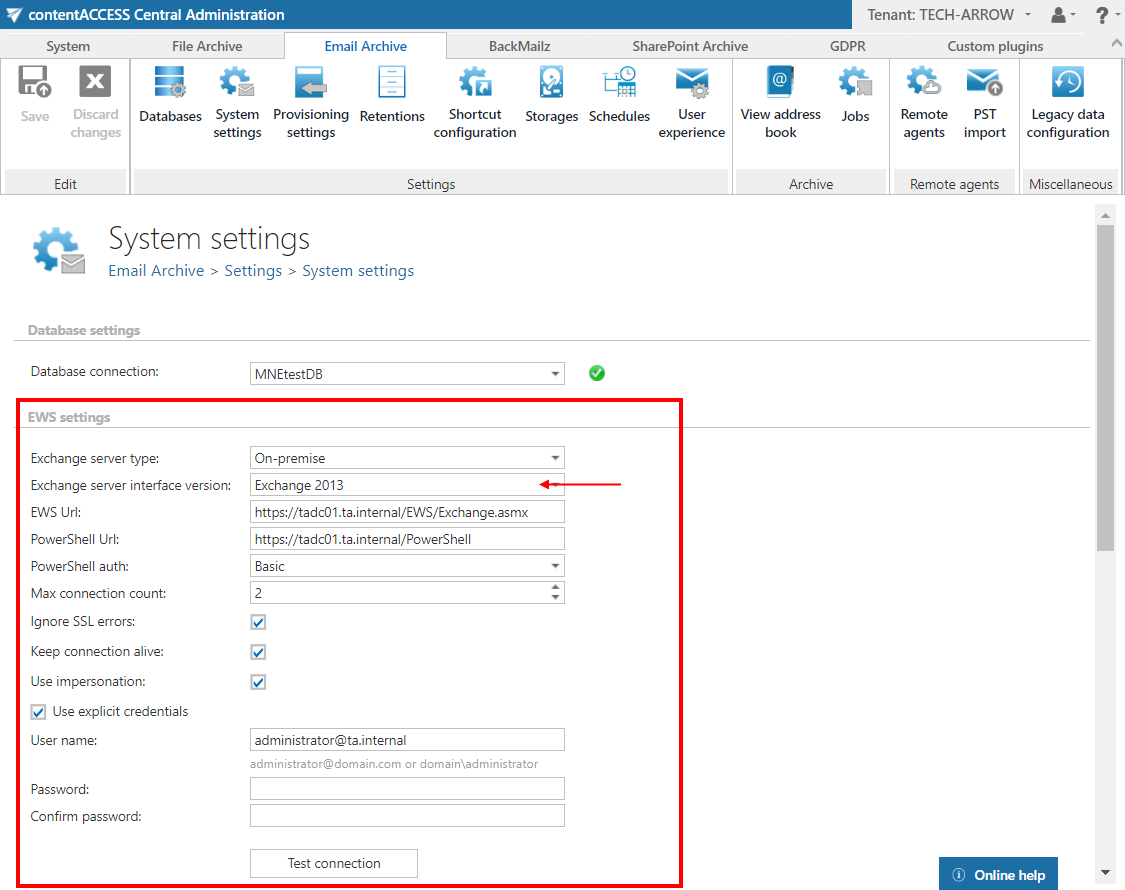This screenshot has height=890, width=1125.
Task: Uncheck Ignore SSL errors checkbox
Action: click(258, 622)
